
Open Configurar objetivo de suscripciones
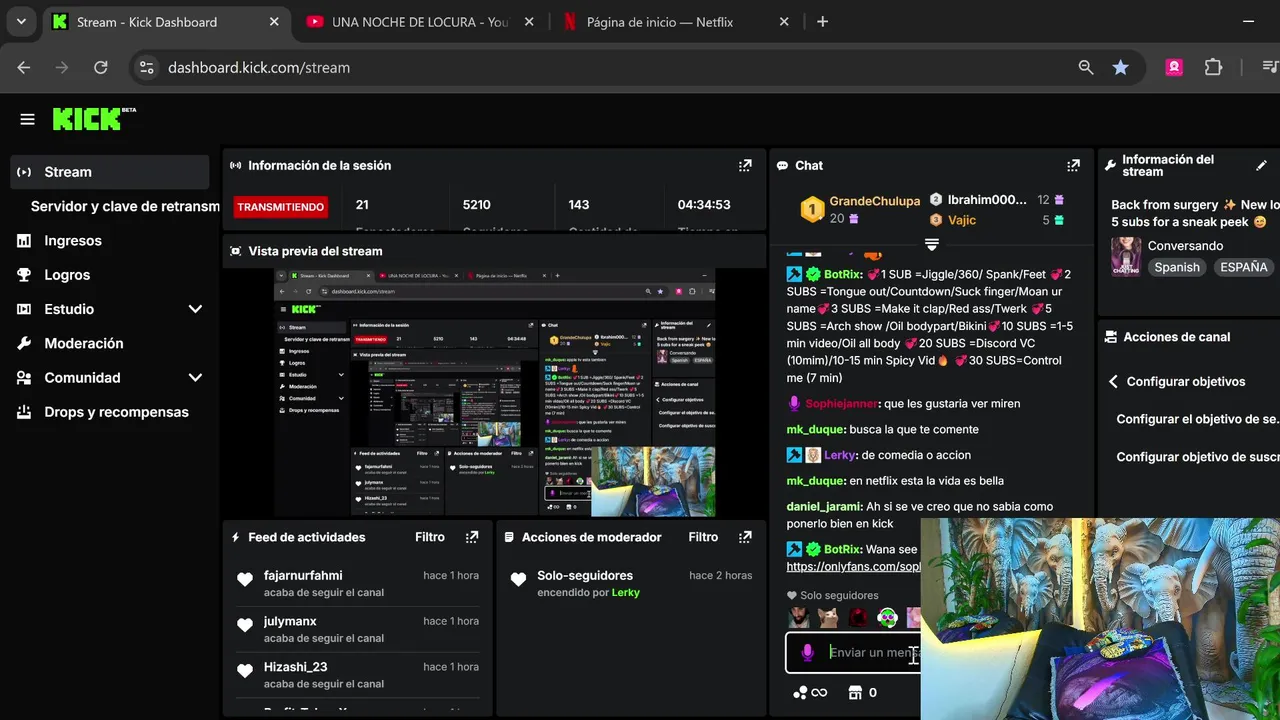point(1197,457)
